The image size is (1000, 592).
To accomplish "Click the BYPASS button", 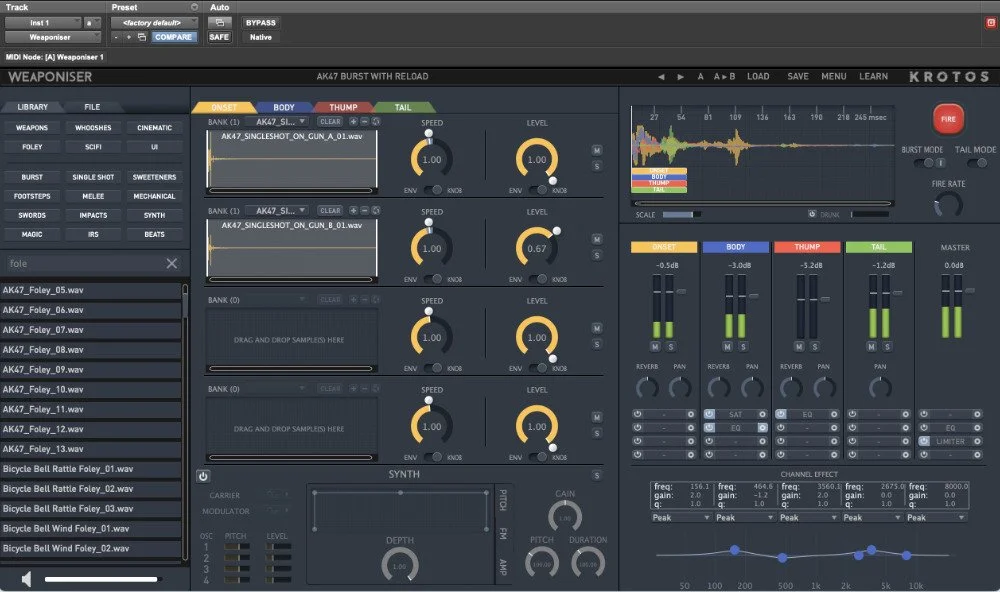I will (x=261, y=22).
